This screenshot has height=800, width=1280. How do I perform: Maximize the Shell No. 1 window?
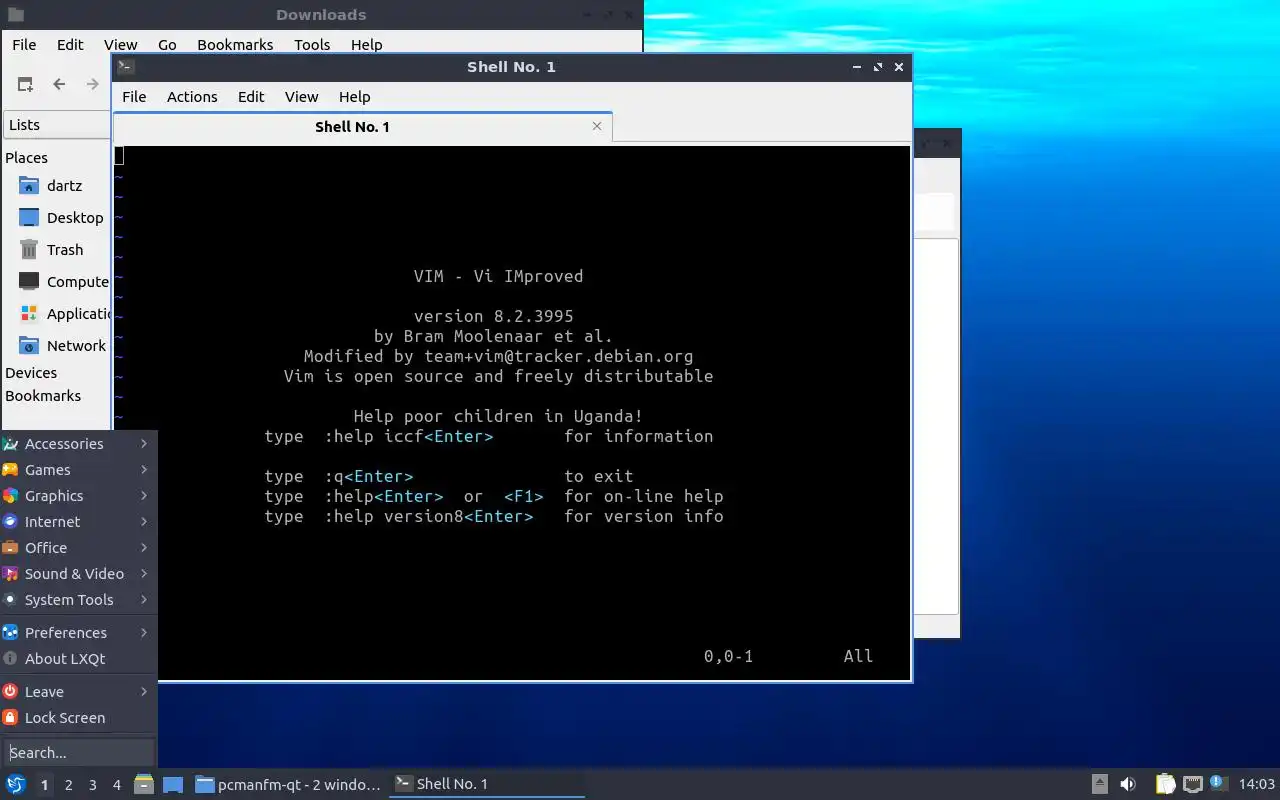point(878,67)
